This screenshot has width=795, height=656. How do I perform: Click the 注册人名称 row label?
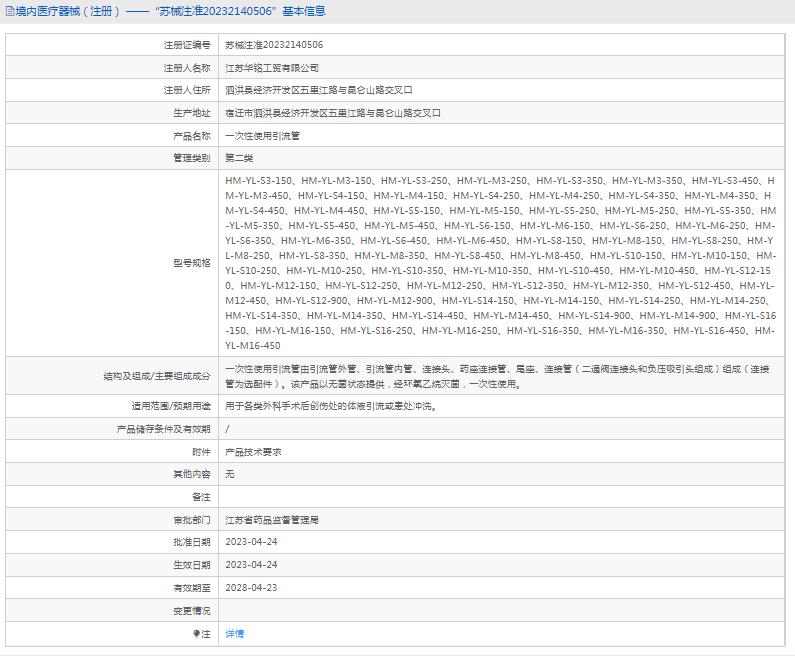[x=187, y=68]
